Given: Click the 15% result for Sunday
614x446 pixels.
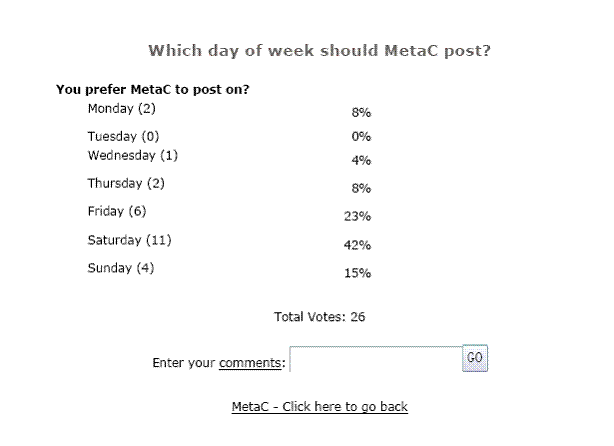Looking at the screenshot, I should click(358, 273).
